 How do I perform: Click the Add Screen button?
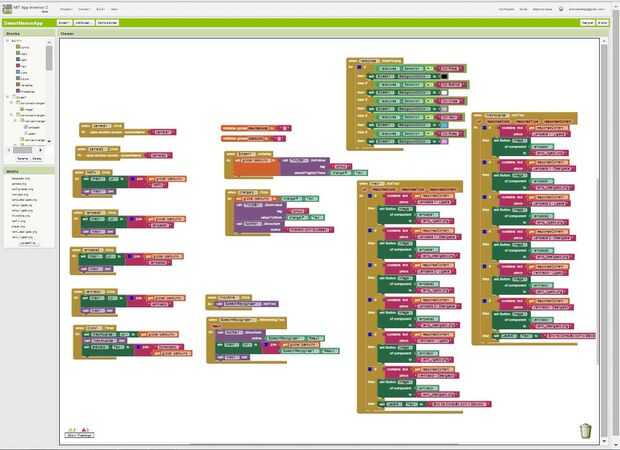point(84,23)
